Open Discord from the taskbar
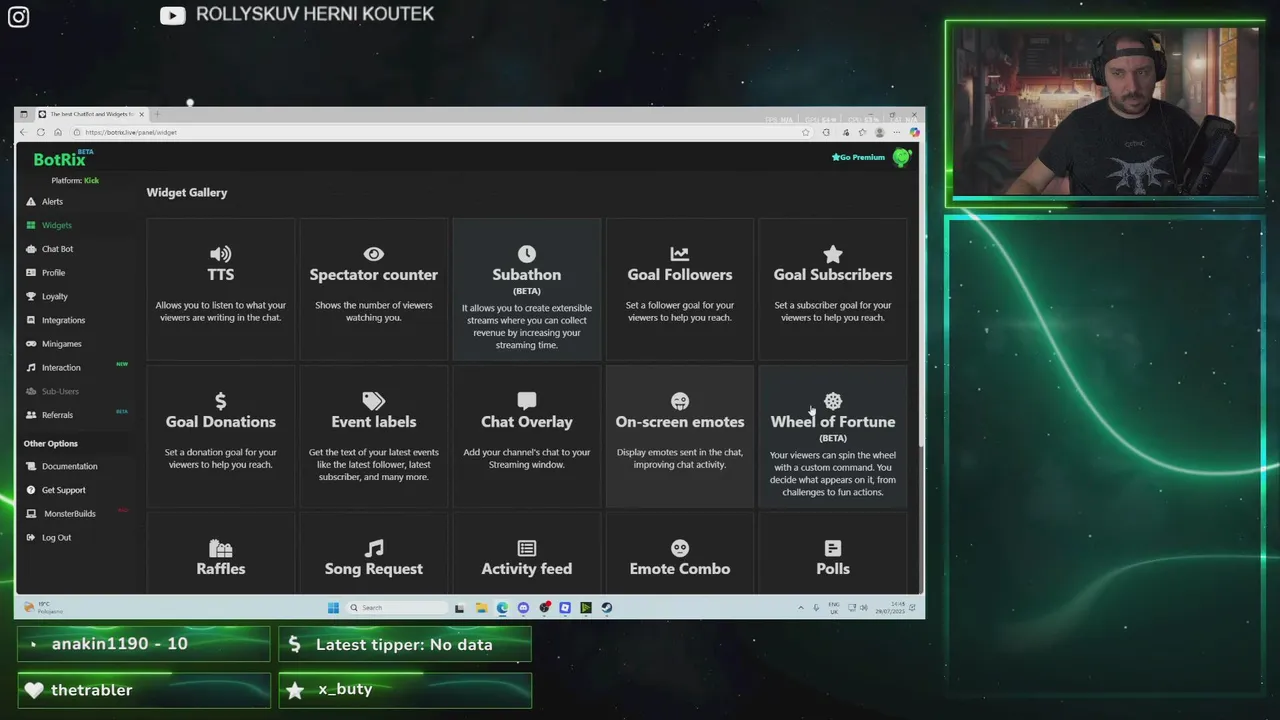Viewport: 1280px width, 720px height. (x=523, y=607)
